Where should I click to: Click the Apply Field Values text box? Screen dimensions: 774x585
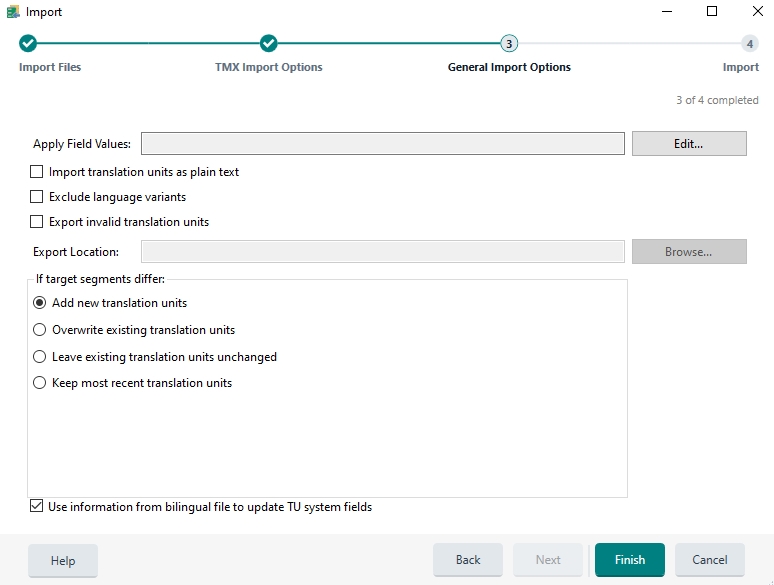[x=383, y=144]
